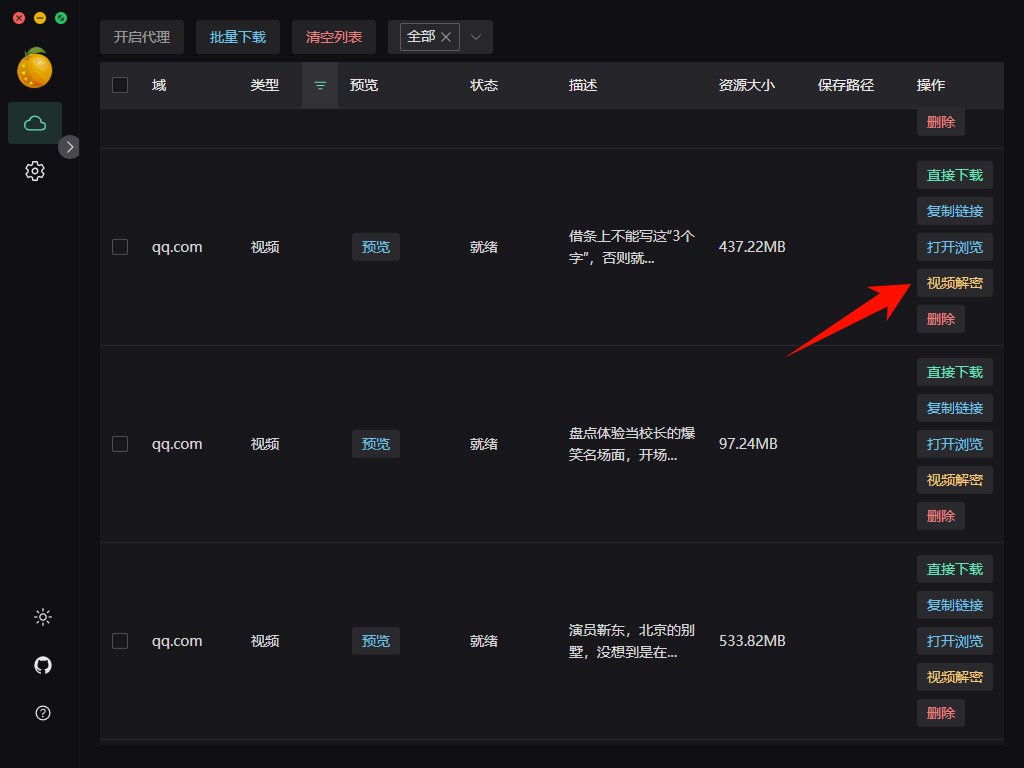Delete the 97.24MB video row
The image size is (1024, 768).
click(941, 516)
